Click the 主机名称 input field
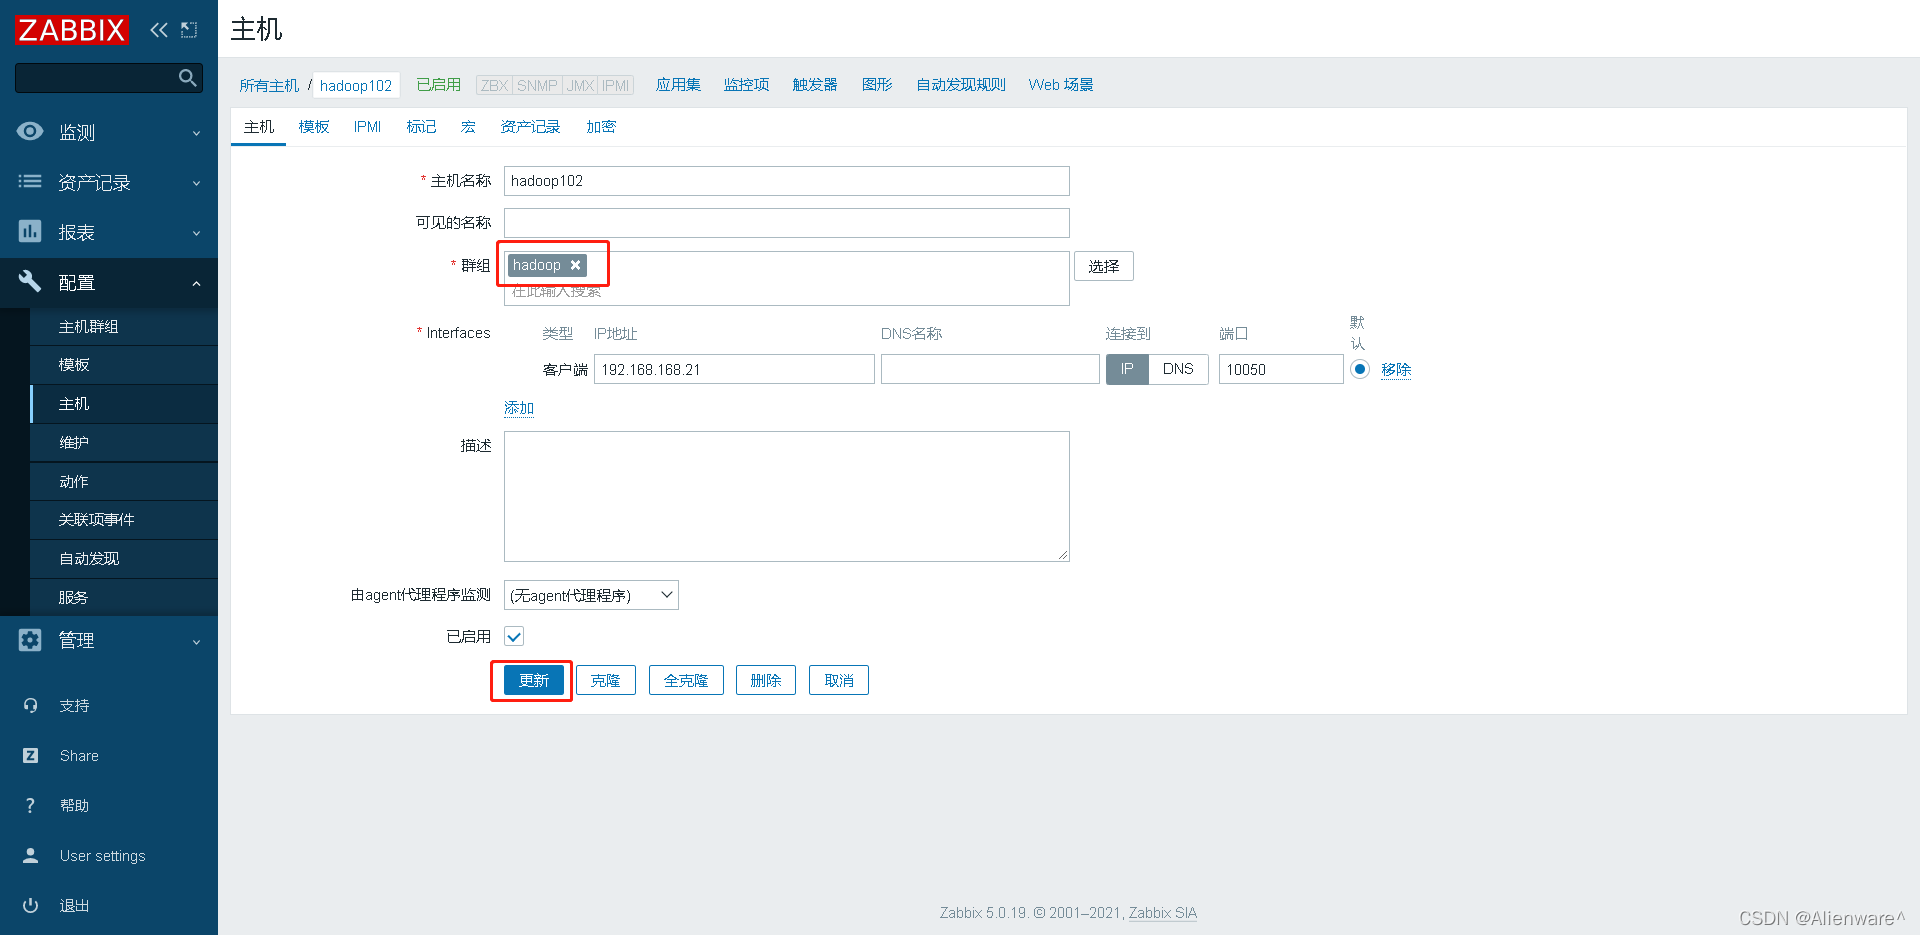 (787, 181)
